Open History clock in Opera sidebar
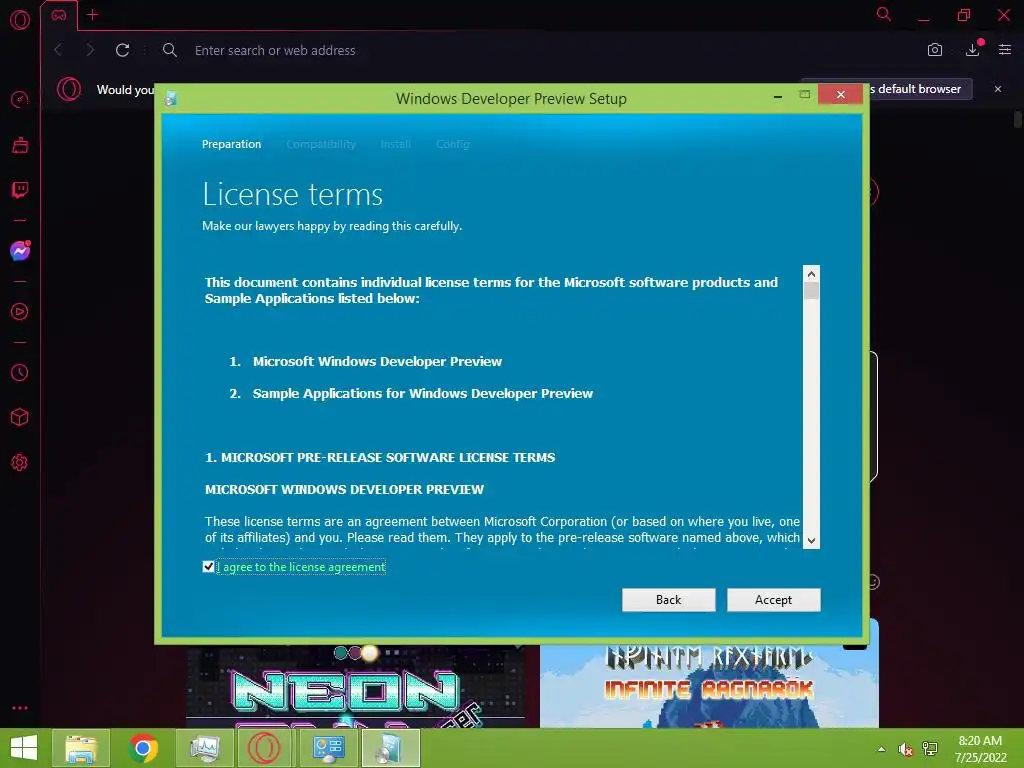Viewport: 1024px width, 768px height. click(x=20, y=372)
